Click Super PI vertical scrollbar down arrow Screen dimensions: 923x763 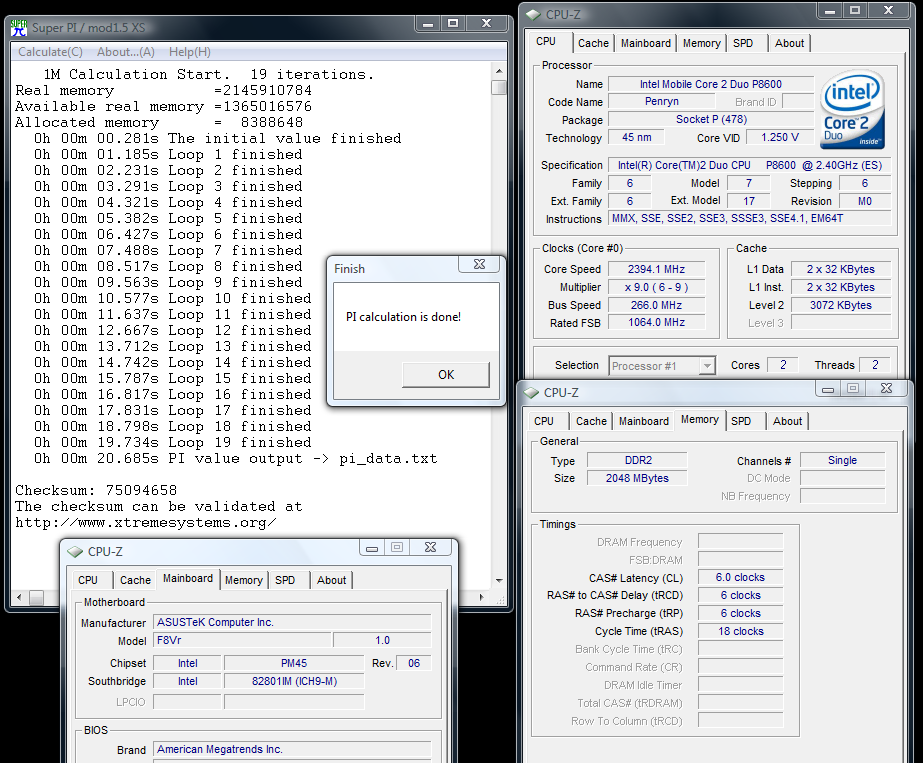pos(499,580)
